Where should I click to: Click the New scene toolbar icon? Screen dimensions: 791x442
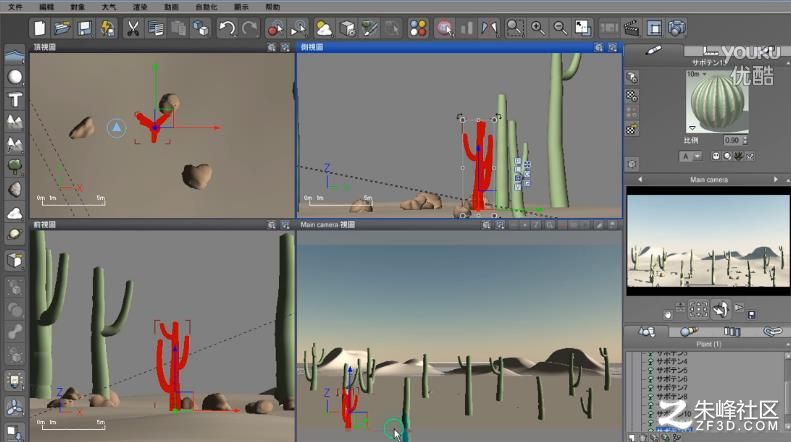[39, 28]
